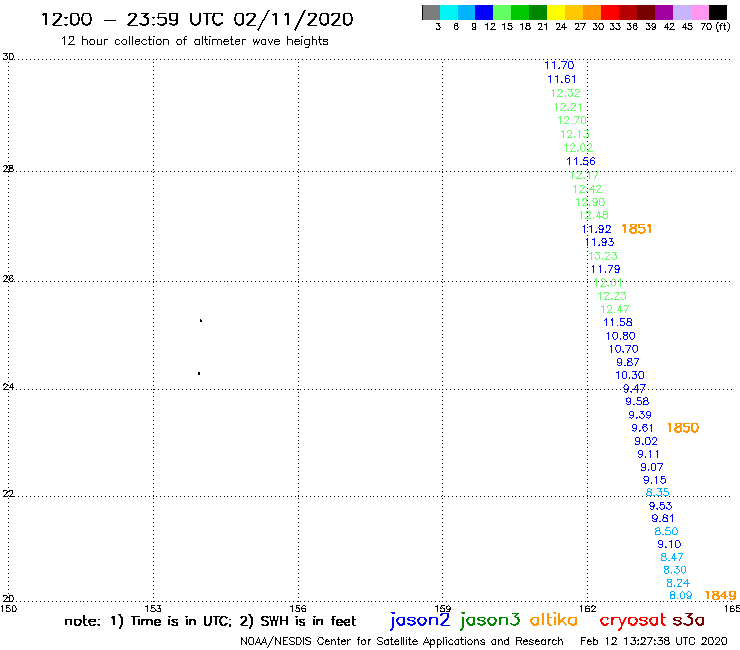
Task: Click the blue value 11.79
Action: click(x=605, y=270)
